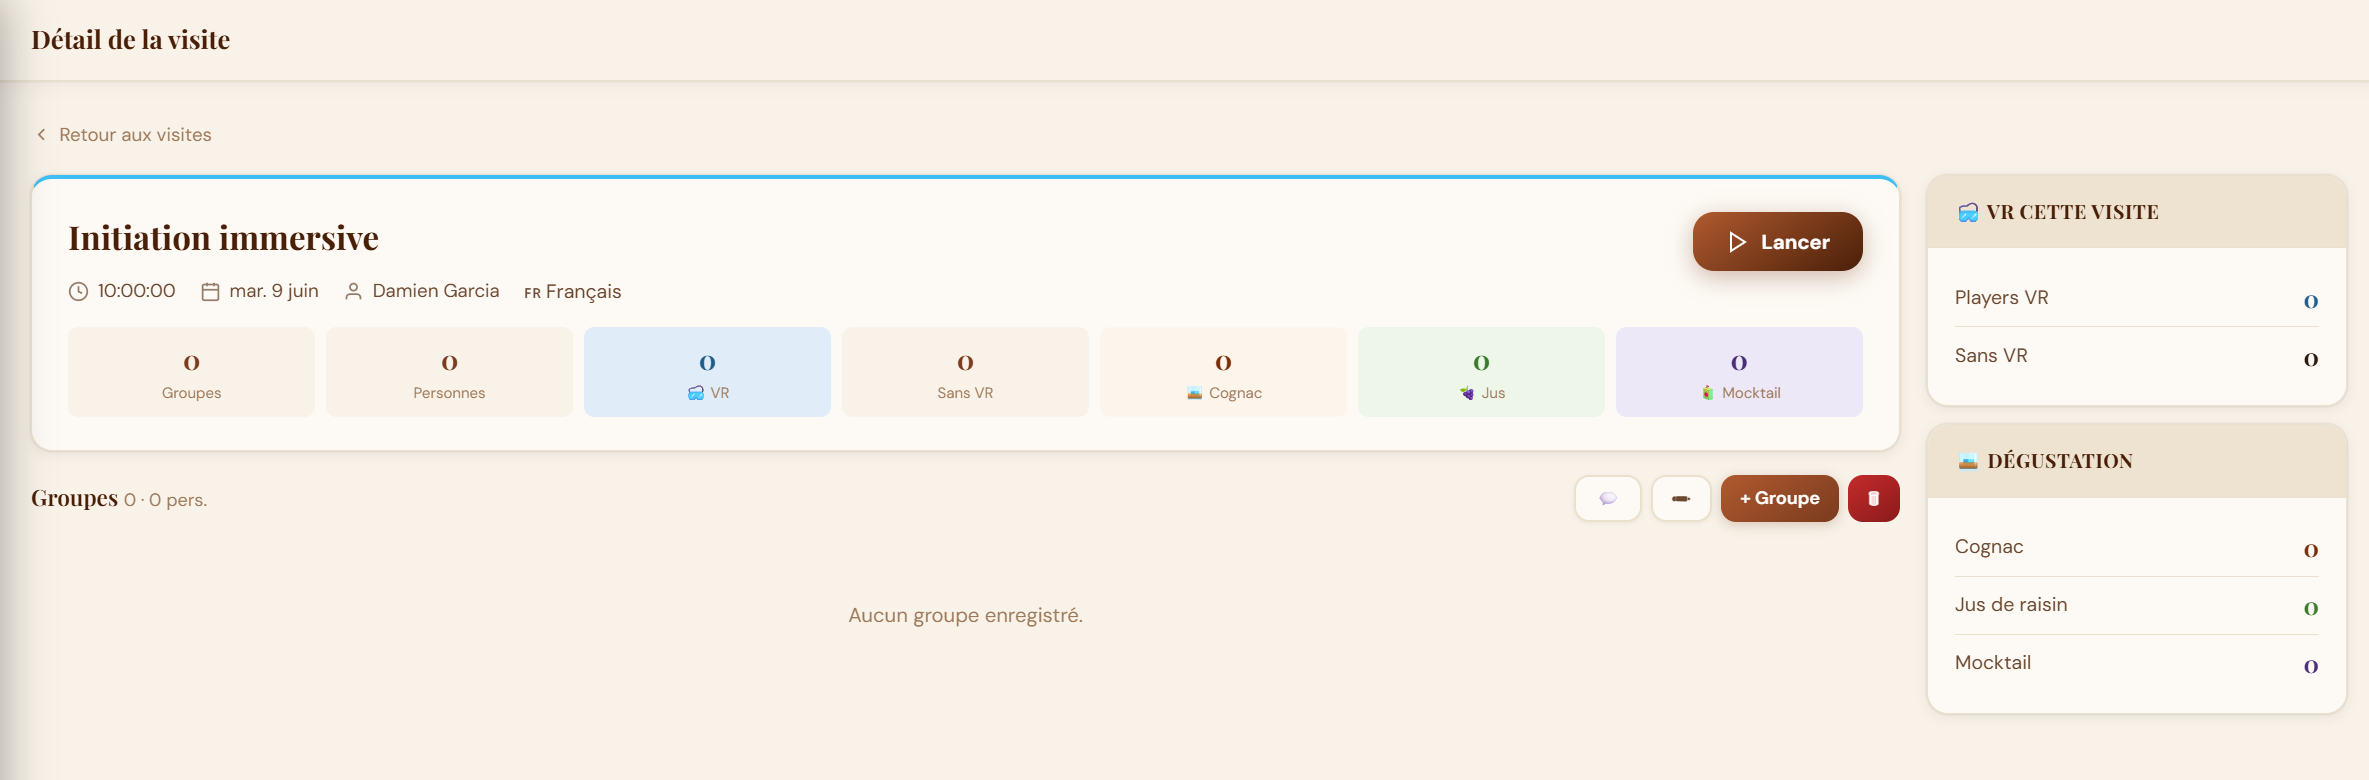
Task: Click the pencil edit button
Action: click(1681, 498)
